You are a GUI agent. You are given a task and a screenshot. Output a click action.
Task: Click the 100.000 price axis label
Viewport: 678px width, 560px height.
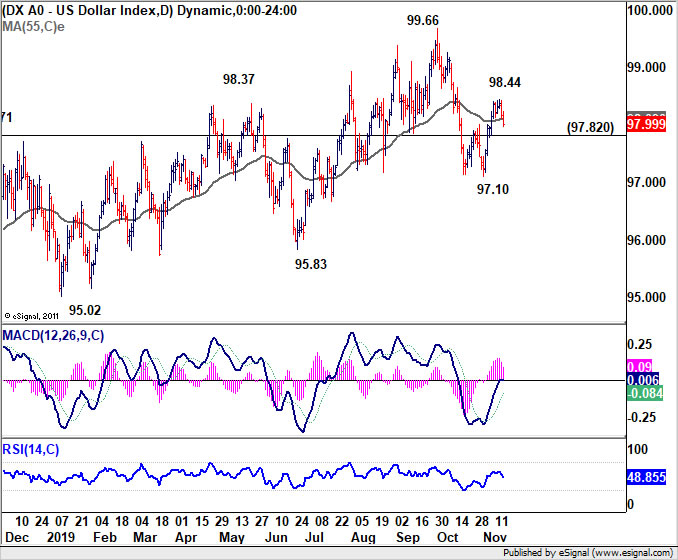[650, 10]
